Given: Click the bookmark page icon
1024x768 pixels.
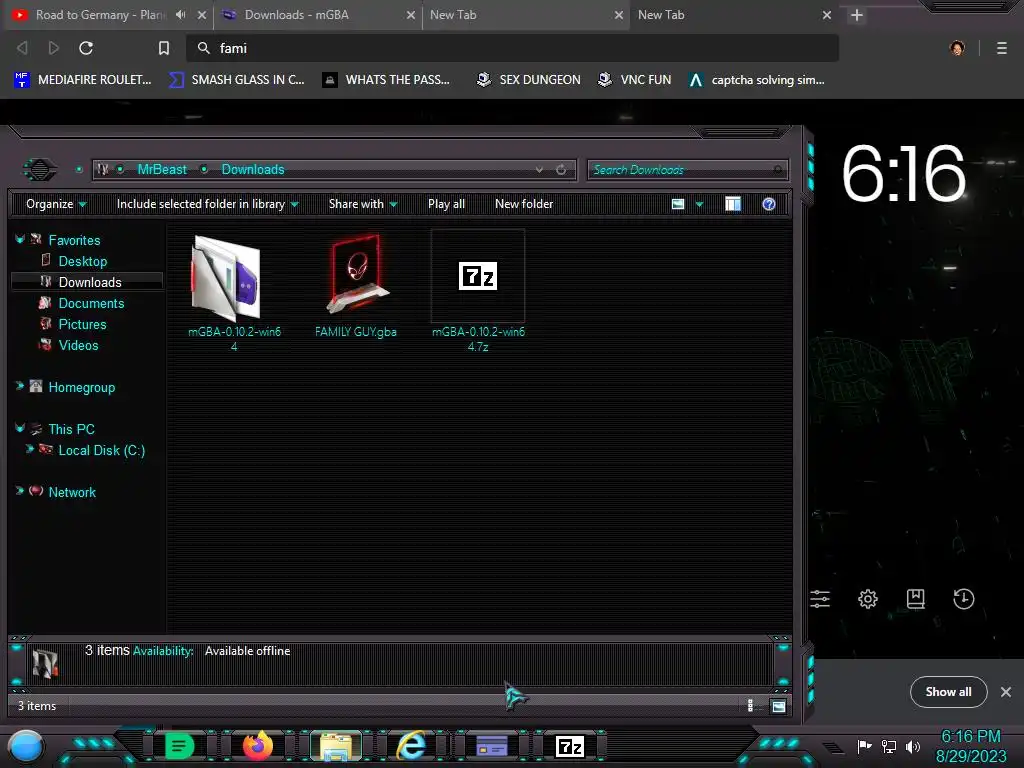Looking at the screenshot, I should 164,48.
